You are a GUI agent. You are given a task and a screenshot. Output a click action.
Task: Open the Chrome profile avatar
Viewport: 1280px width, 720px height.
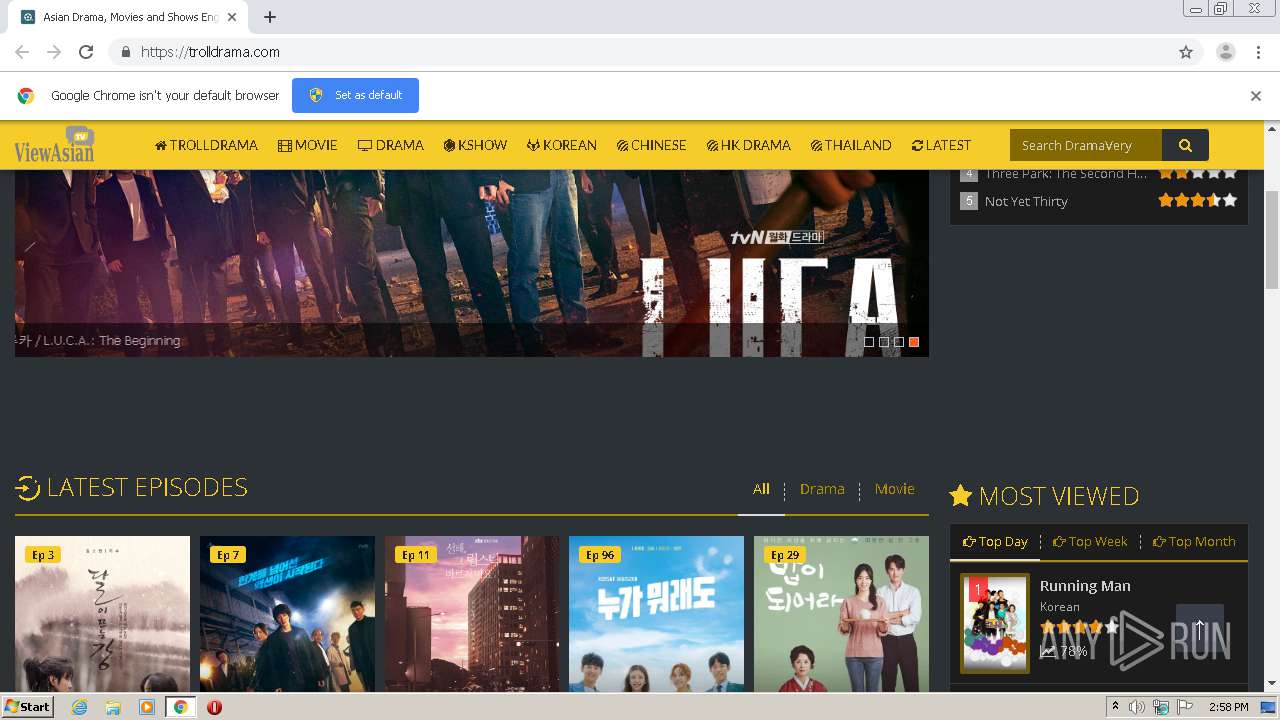1225,52
